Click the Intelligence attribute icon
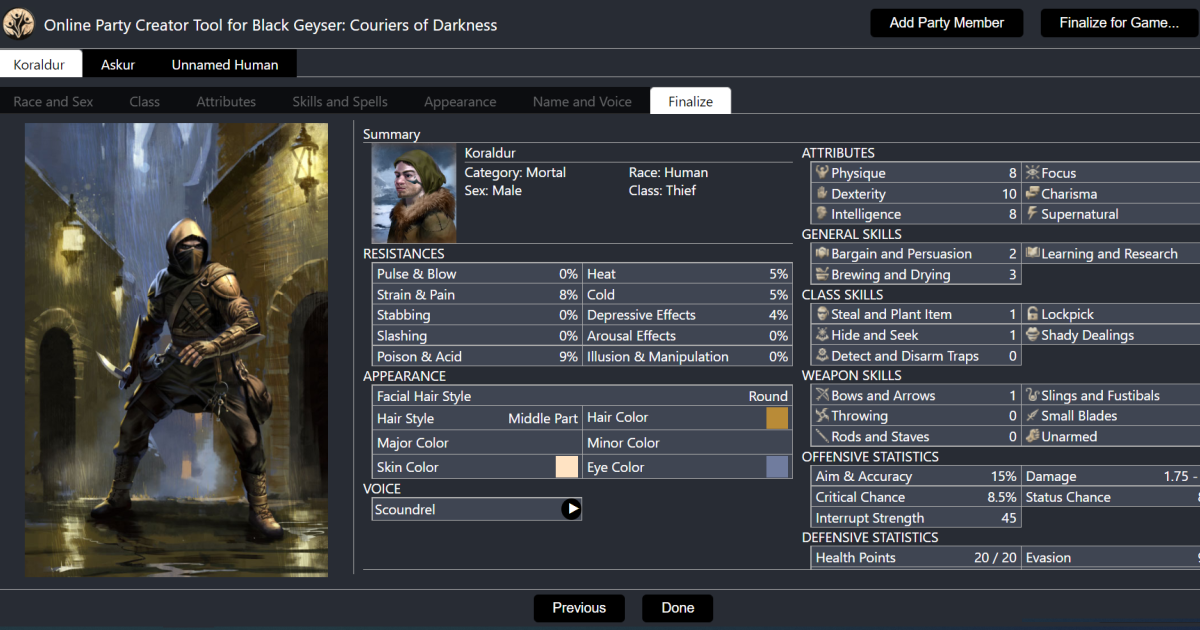This screenshot has height=630, width=1200. point(822,214)
